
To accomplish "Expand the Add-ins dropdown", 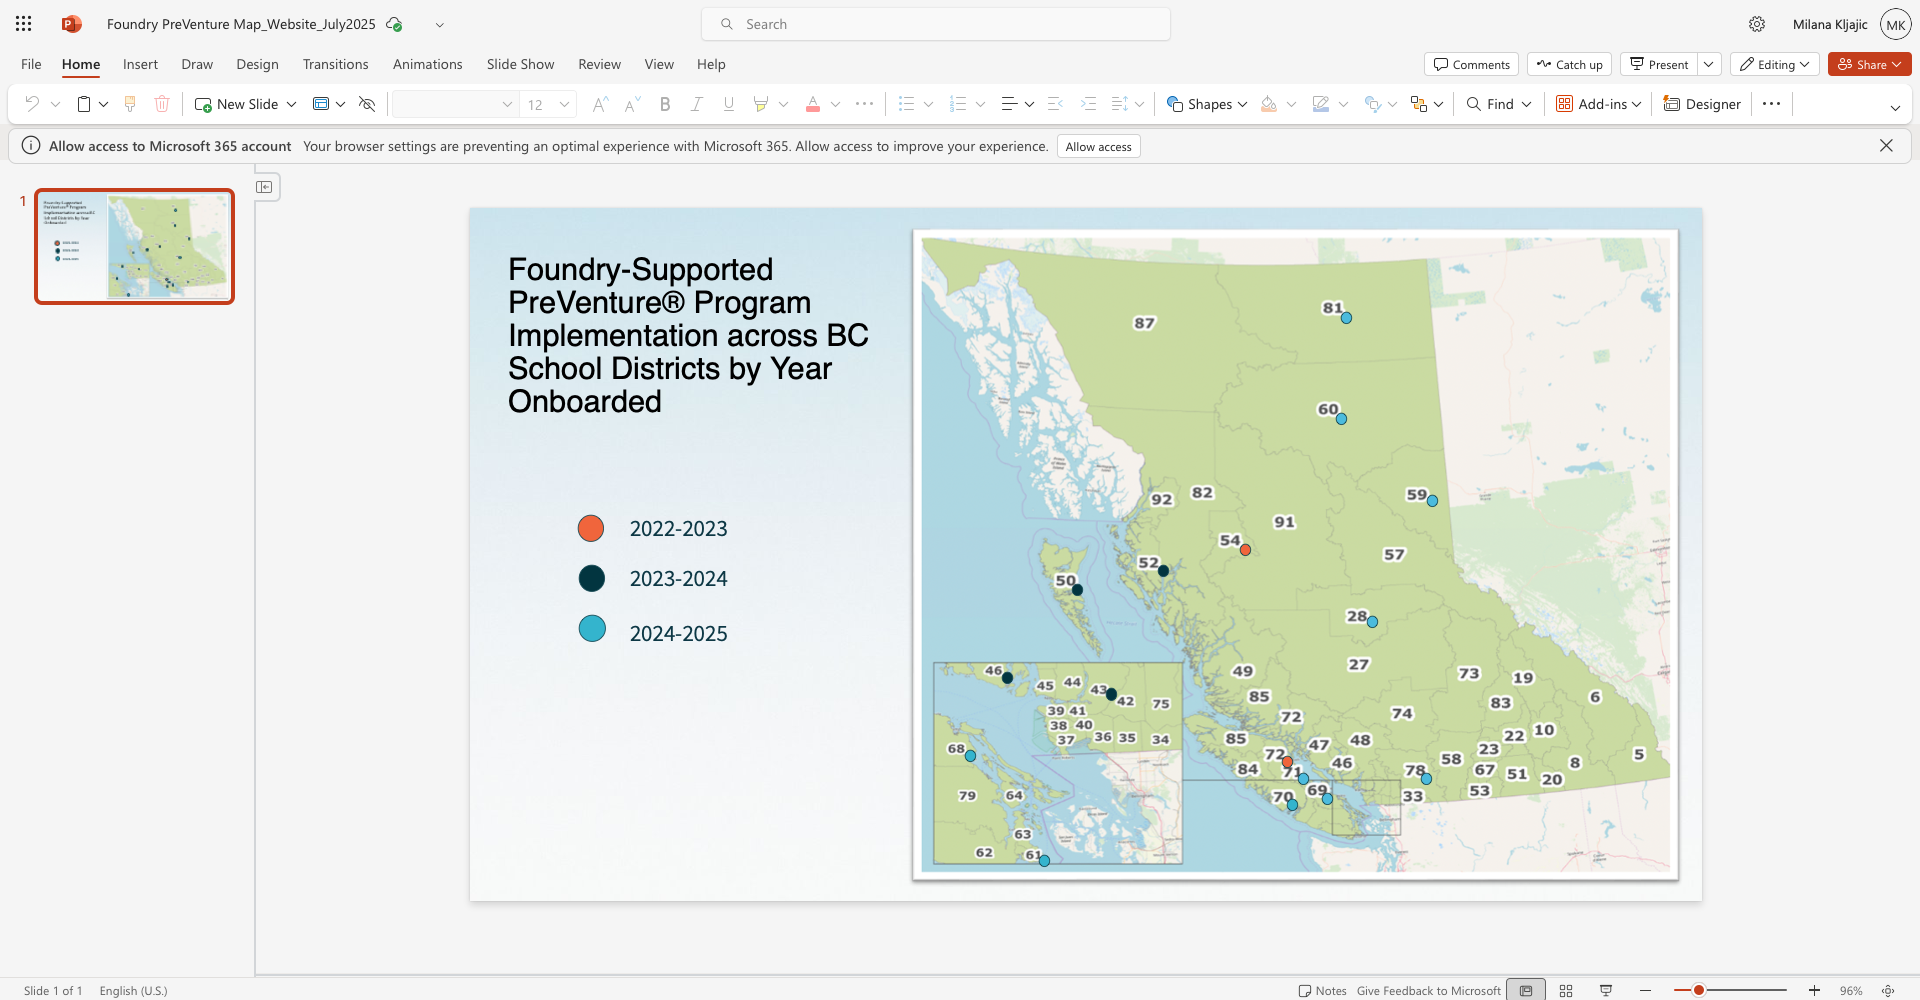I will (x=1637, y=104).
